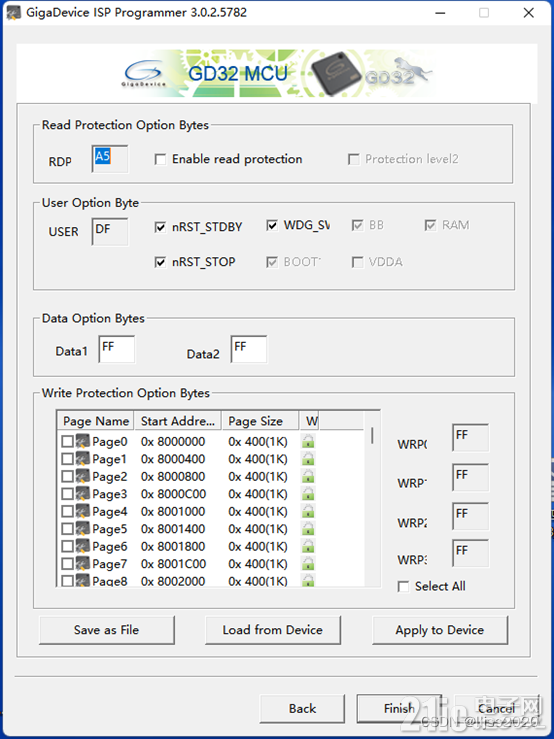Close the ISP Programmer window
The width and height of the screenshot is (554, 739).
click(x=529, y=13)
